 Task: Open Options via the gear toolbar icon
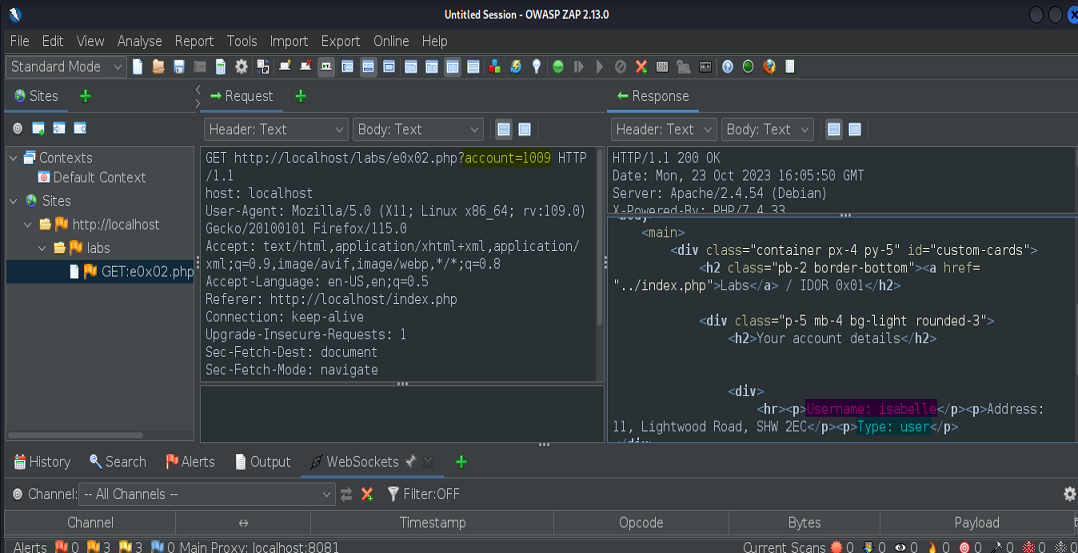241,67
